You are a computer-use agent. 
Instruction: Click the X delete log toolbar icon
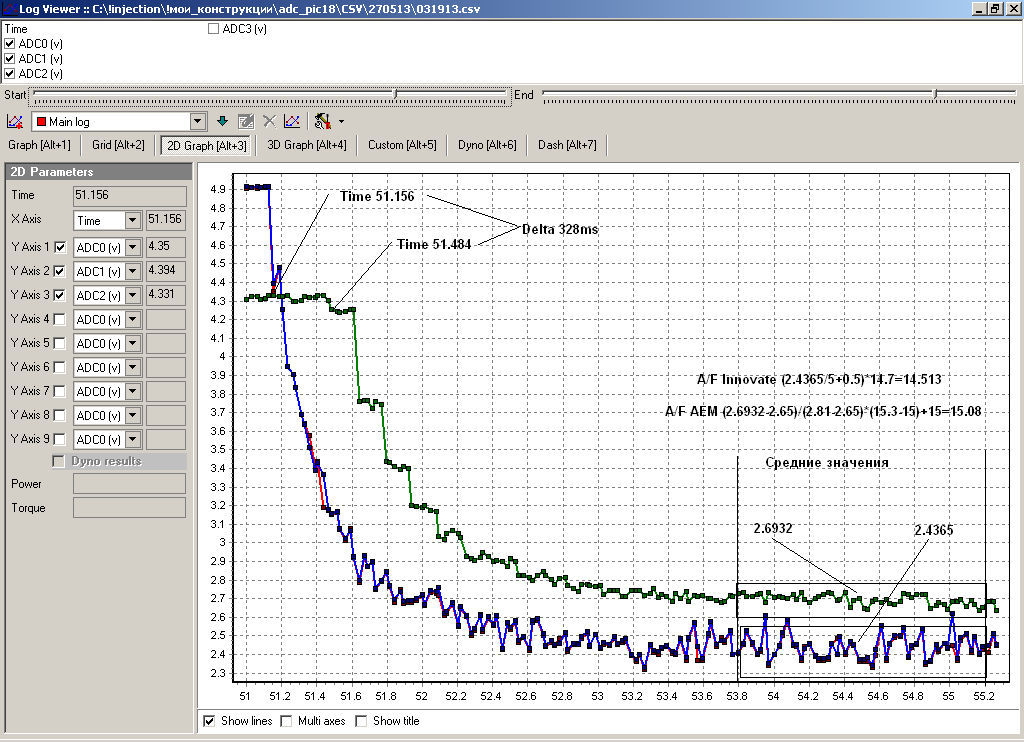pos(269,122)
